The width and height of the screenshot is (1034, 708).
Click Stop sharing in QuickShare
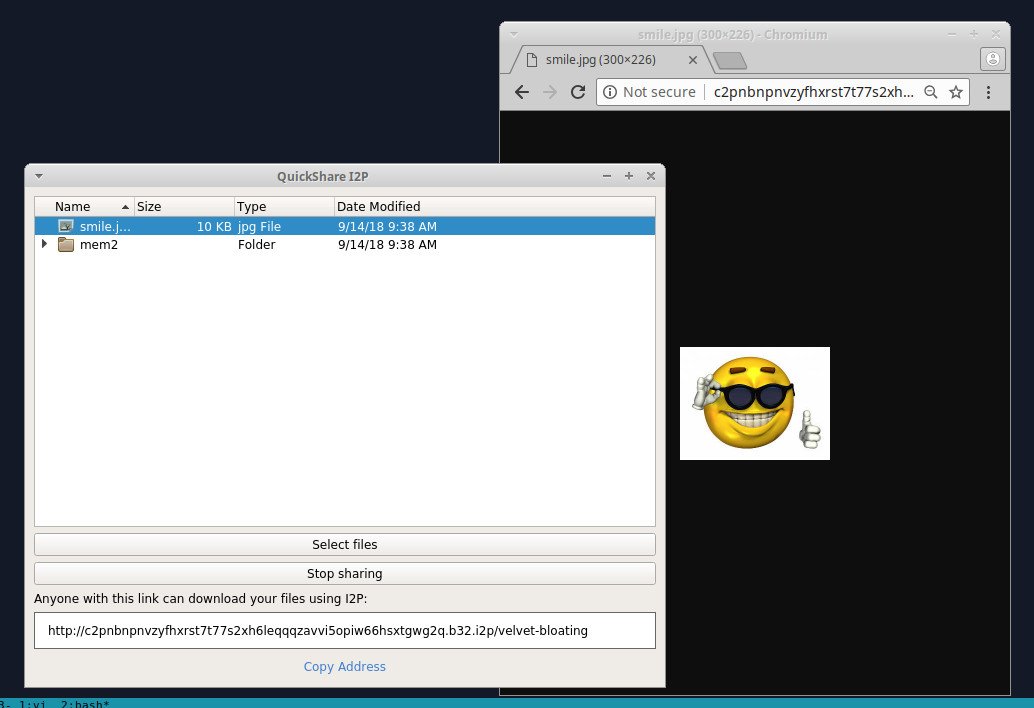click(x=344, y=573)
